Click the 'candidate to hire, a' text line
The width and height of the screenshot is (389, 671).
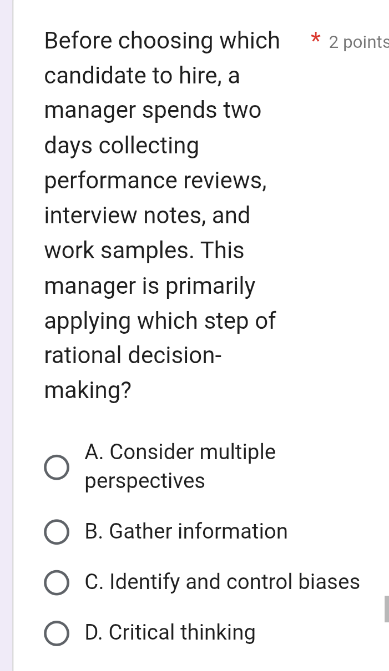pos(142,76)
